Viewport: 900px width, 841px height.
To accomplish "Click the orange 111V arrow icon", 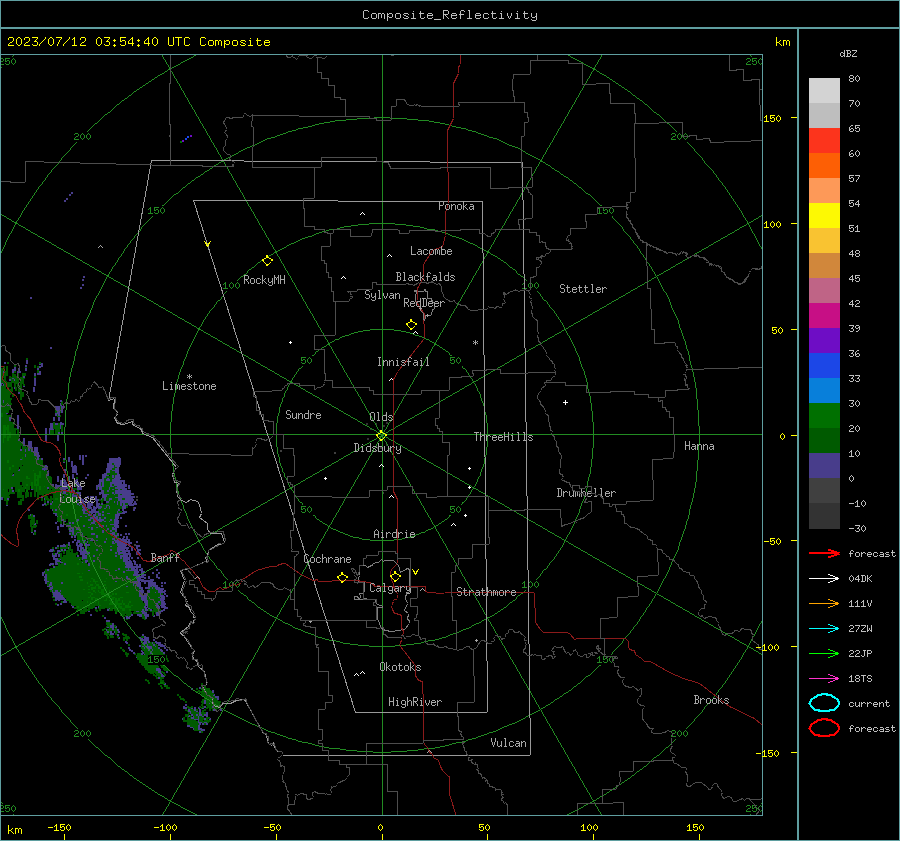I will click(x=824, y=603).
